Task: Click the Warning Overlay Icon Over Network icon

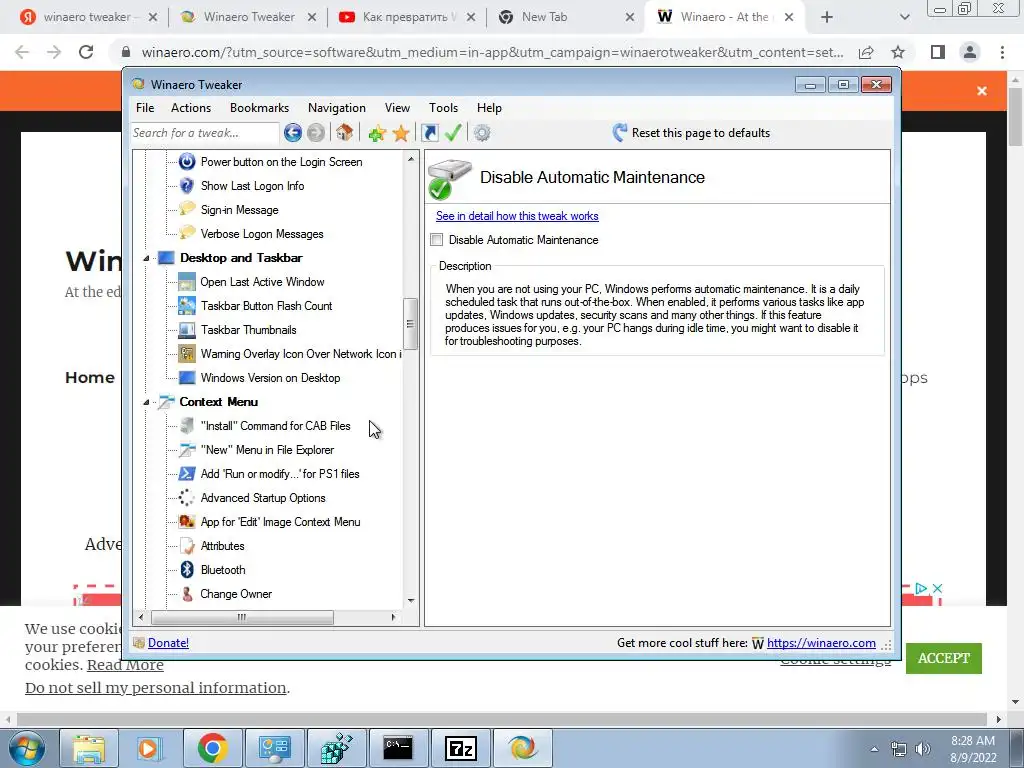Action: [x=187, y=353]
